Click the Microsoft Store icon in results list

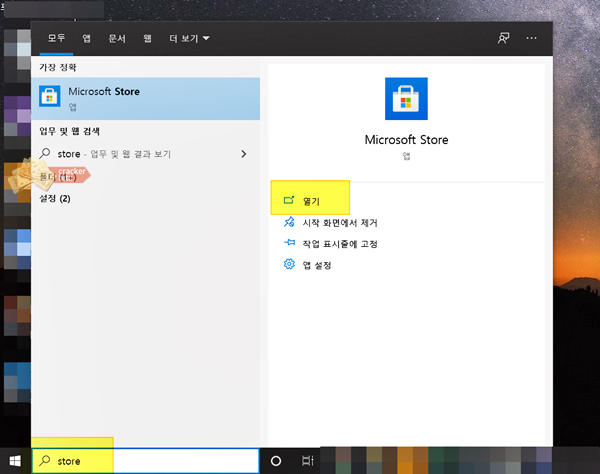point(50,96)
